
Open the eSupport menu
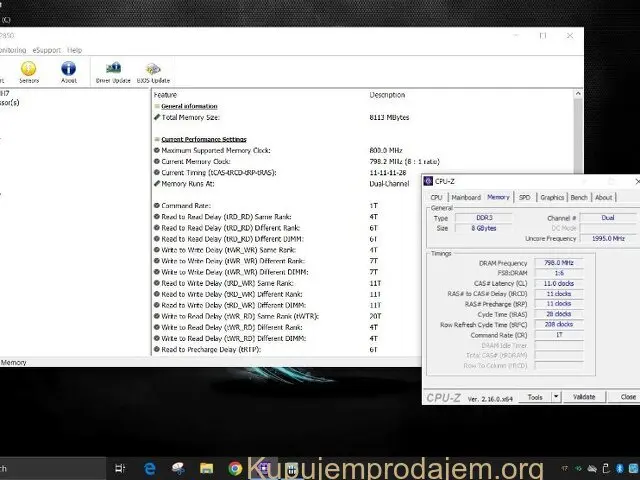tap(47, 50)
